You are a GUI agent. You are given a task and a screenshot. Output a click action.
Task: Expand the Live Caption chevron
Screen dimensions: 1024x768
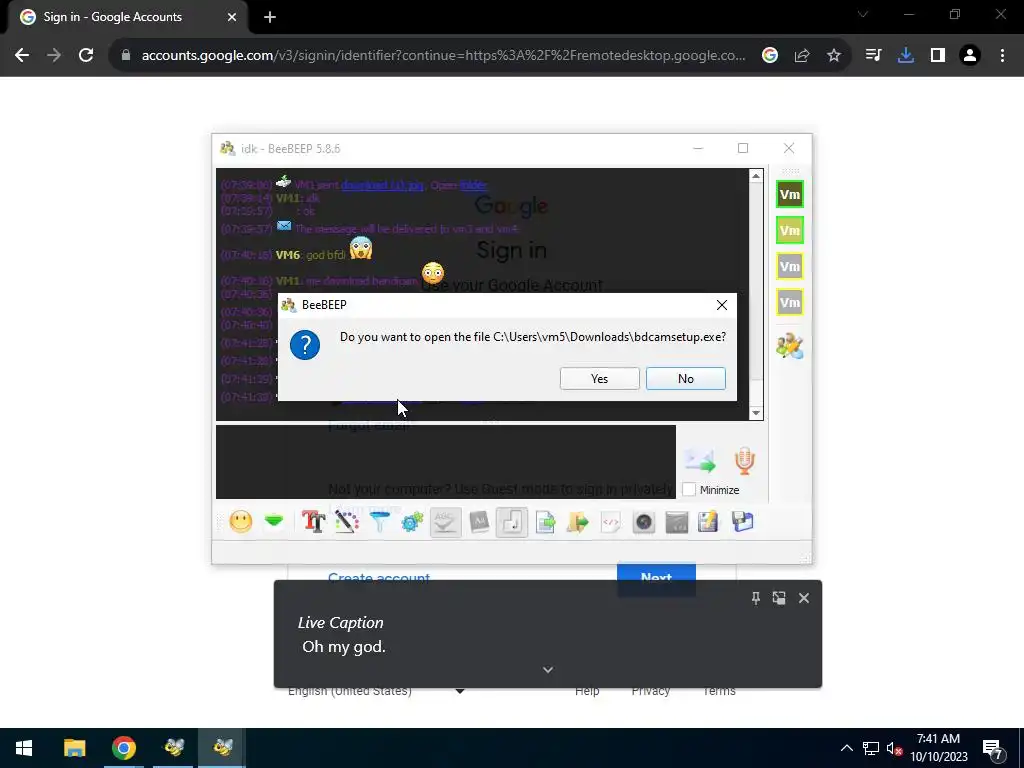pos(548,670)
